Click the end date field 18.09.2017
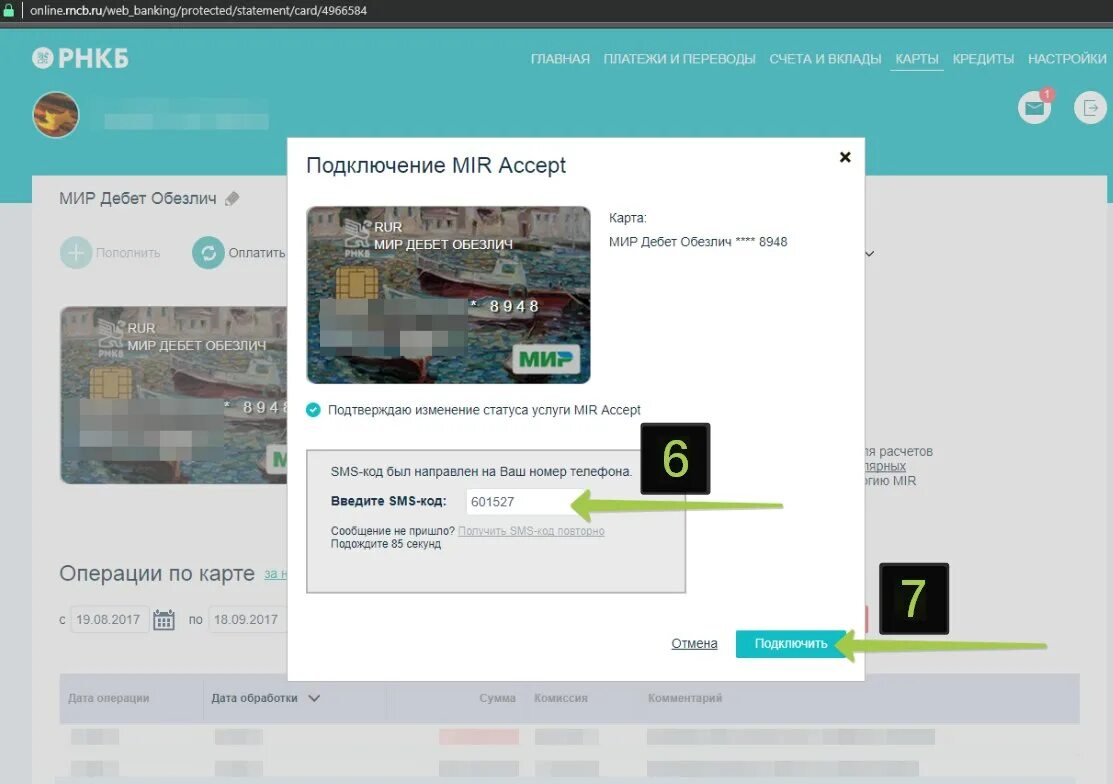The height and width of the screenshot is (784, 1113). click(x=247, y=619)
